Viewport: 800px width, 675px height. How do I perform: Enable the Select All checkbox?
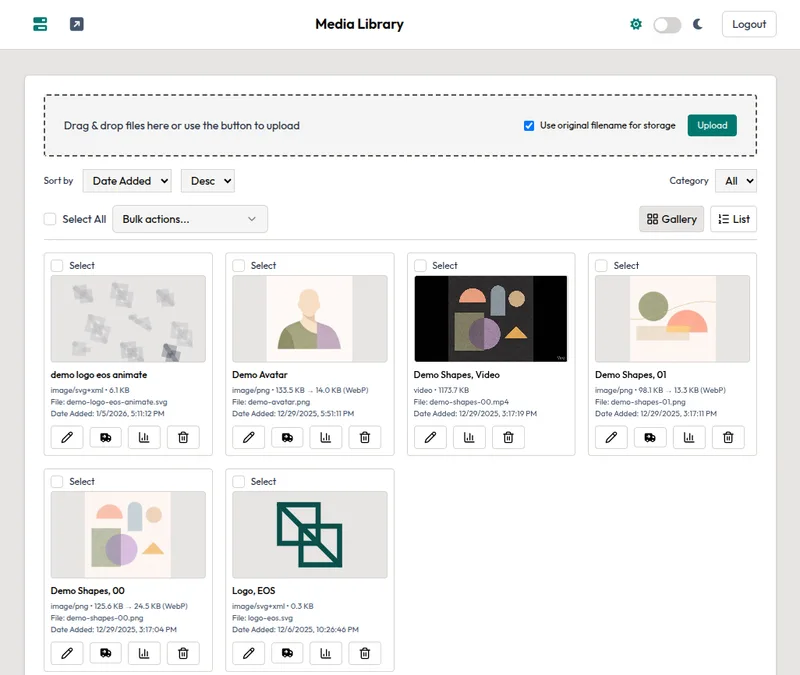point(49,219)
